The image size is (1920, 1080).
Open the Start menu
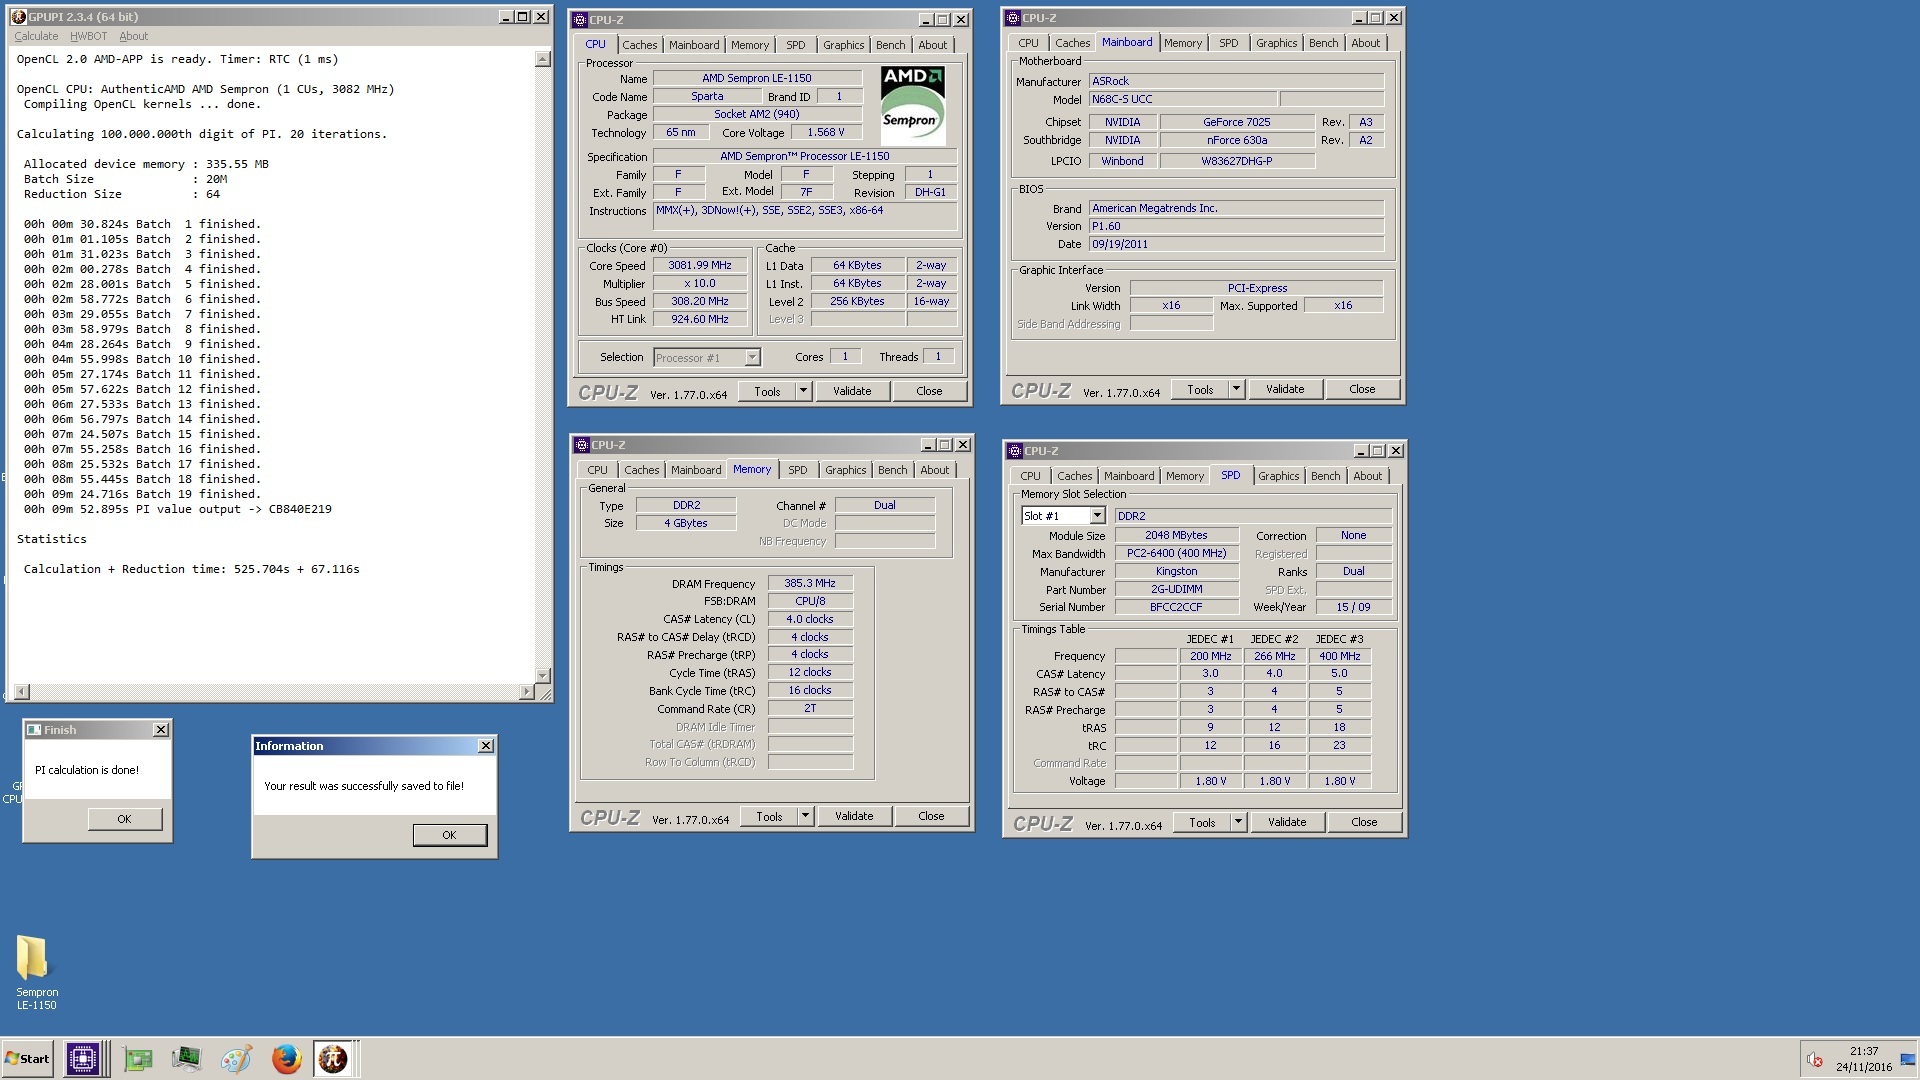click(x=27, y=1058)
